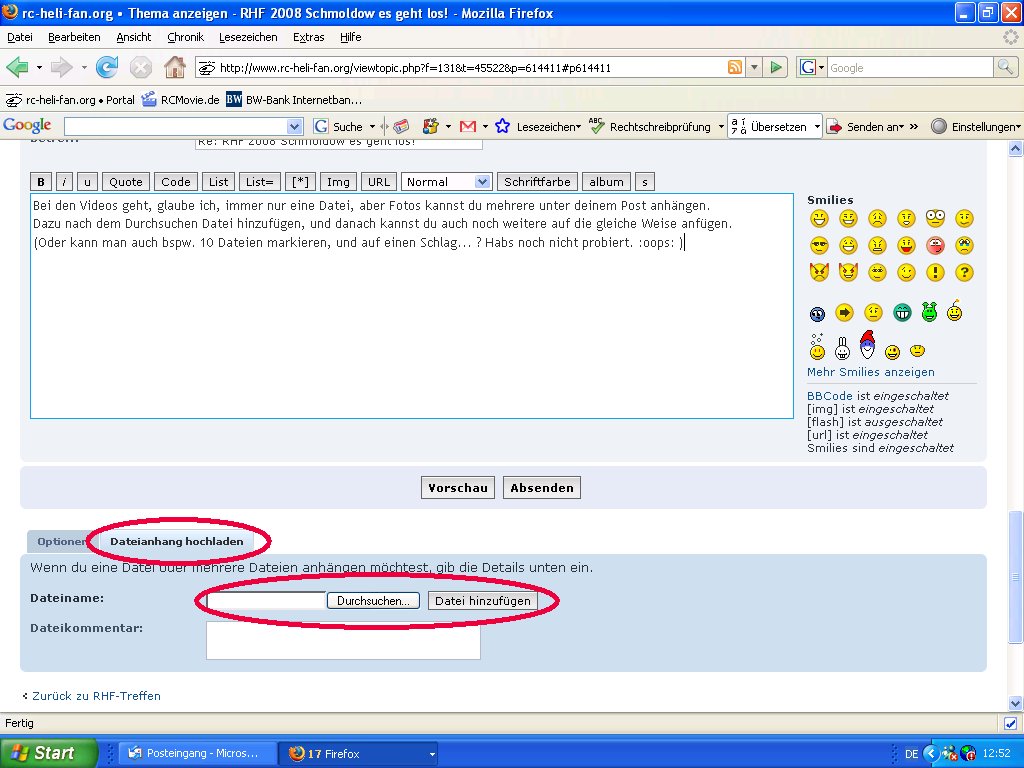The width and height of the screenshot is (1024, 768).
Task: Open Einstellungen in Google toolbar
Action: click(x=976, y=127)
